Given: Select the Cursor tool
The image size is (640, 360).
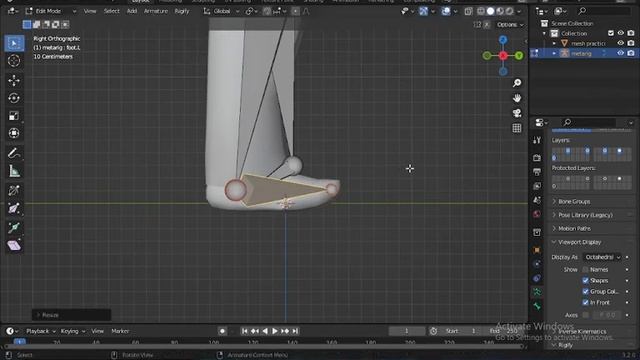Looking at the screenshot, I should pyautogui.click(x=14, y=61).
